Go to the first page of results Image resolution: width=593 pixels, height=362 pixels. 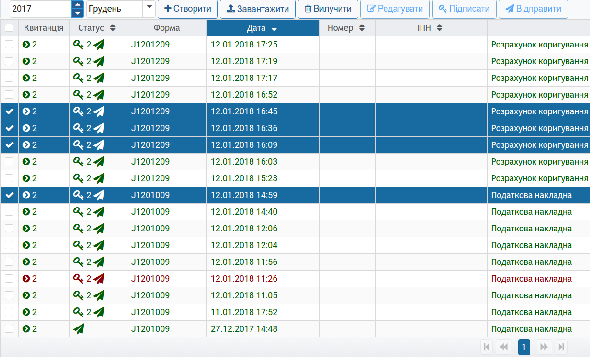point(487,346)
